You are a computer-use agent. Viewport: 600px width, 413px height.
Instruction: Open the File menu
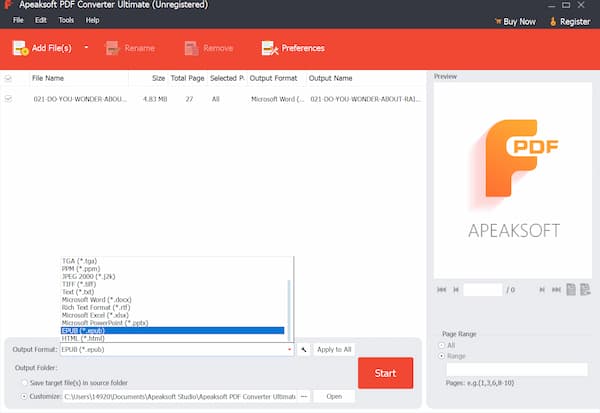pyautogui.click(x=18, y=20)
